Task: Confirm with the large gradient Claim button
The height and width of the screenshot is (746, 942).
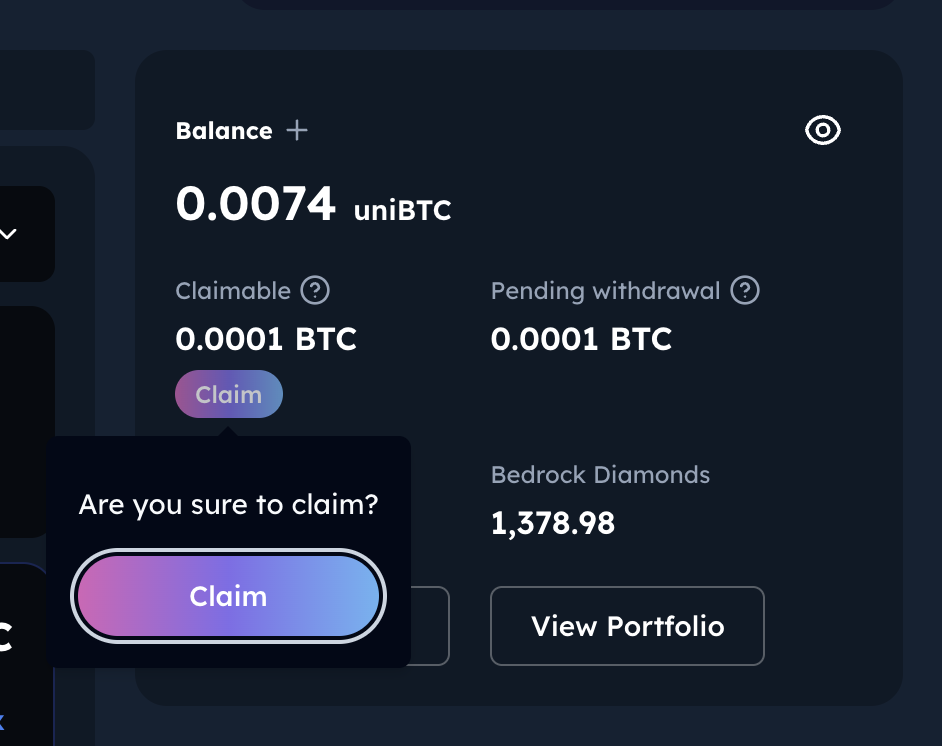Action: click(x=229, y=596)
